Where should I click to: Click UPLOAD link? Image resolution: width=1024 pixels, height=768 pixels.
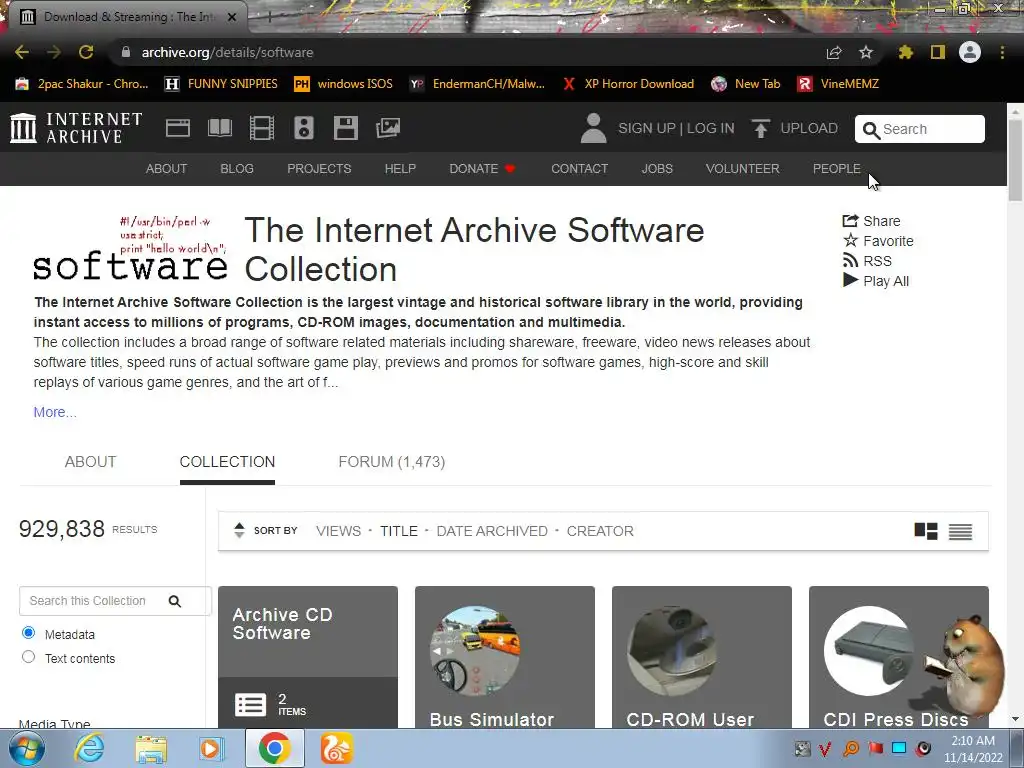(808, 128)
